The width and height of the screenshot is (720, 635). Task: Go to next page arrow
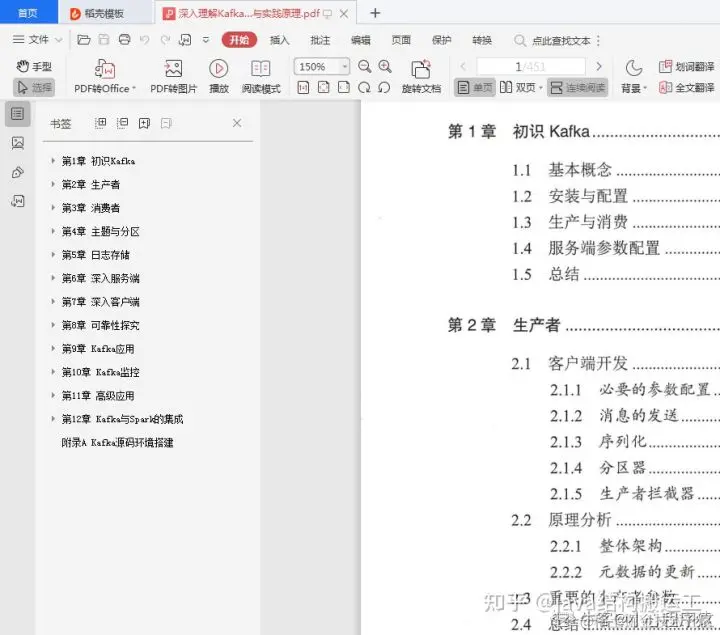pos(599,67)
